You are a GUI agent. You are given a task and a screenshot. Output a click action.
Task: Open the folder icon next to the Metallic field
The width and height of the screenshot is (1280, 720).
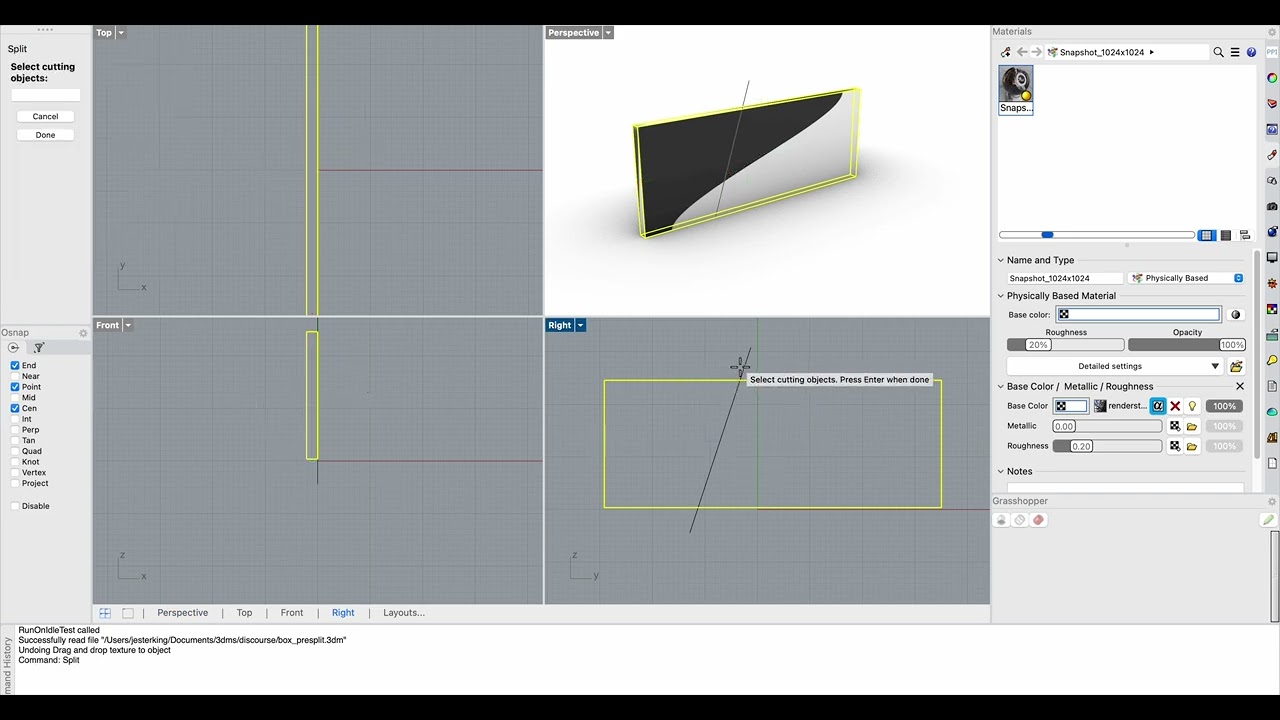(1191, 425)
